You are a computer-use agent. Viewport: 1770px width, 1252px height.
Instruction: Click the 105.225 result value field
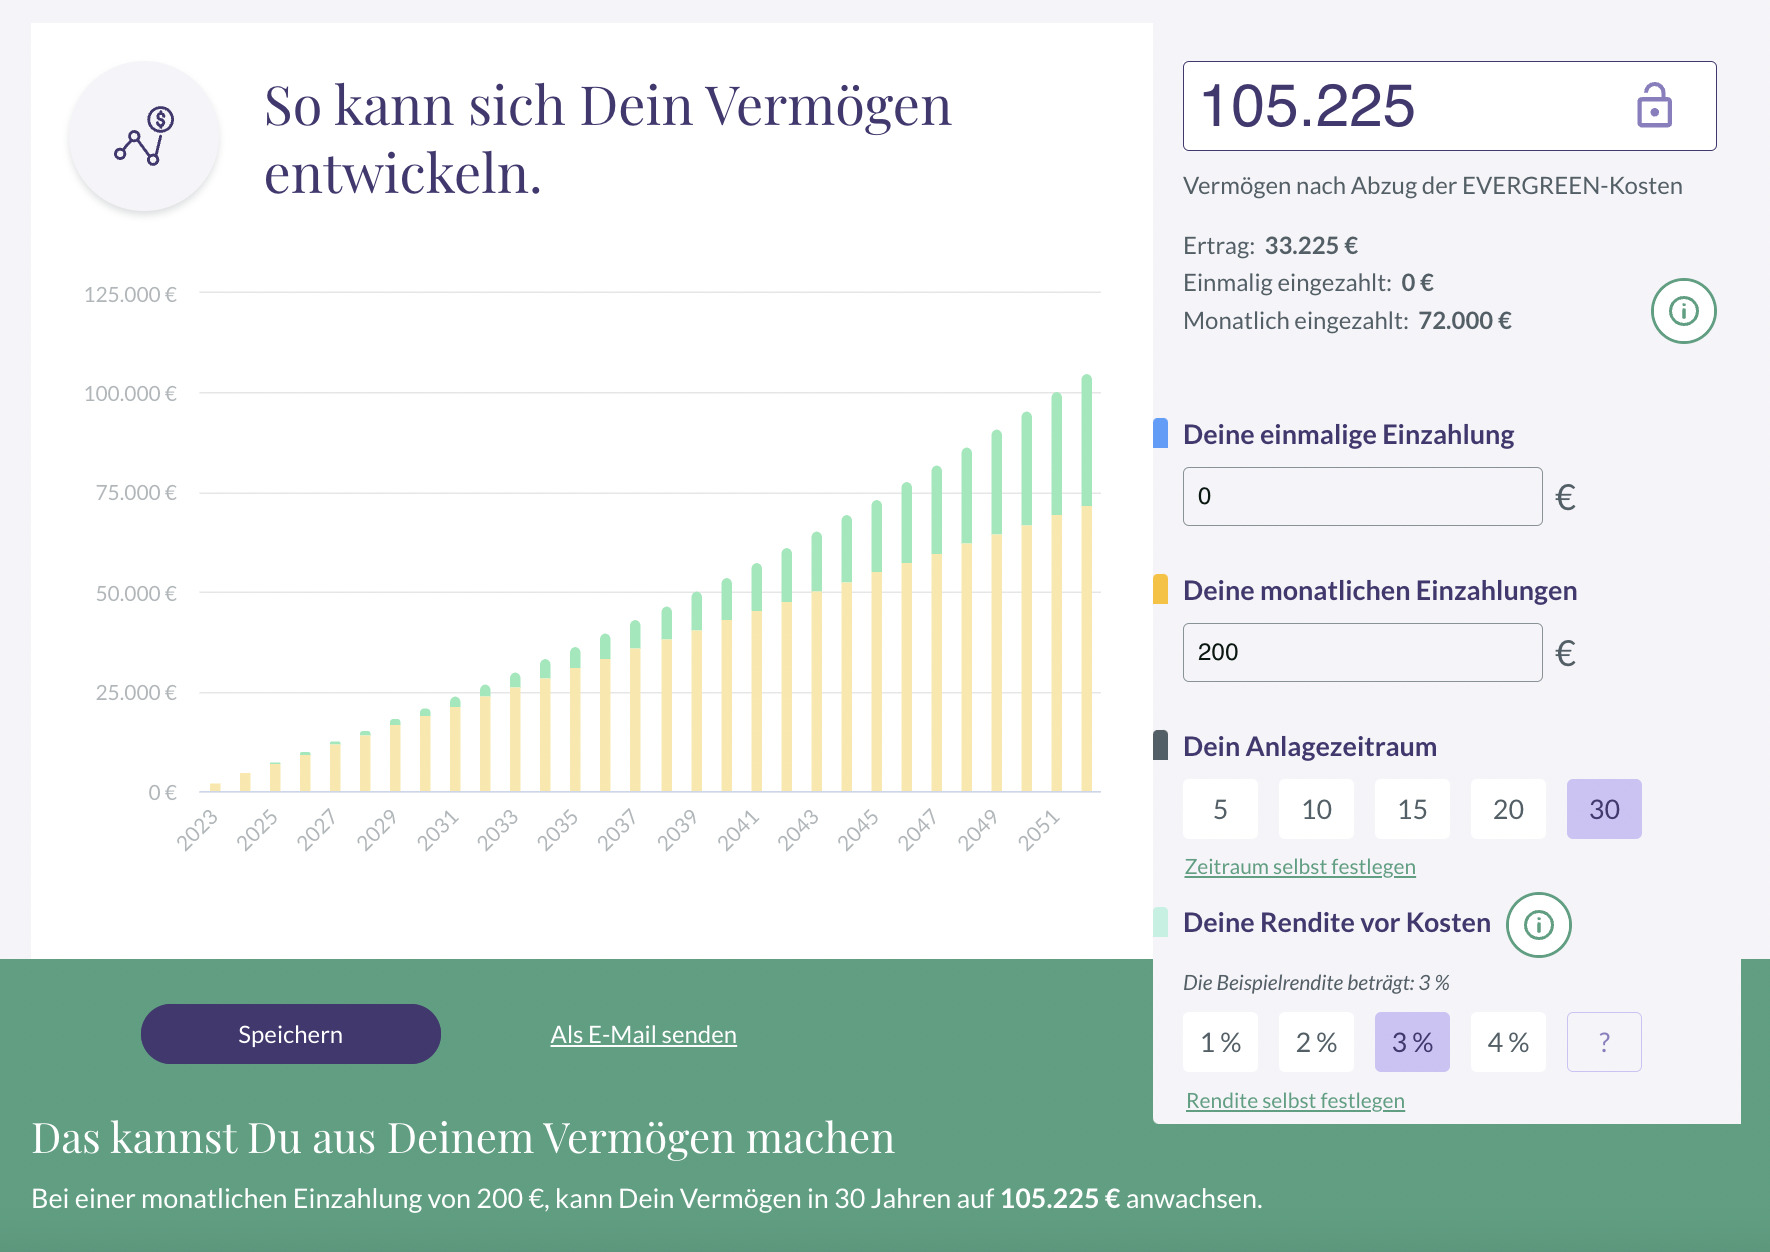tap(1449, 106)
